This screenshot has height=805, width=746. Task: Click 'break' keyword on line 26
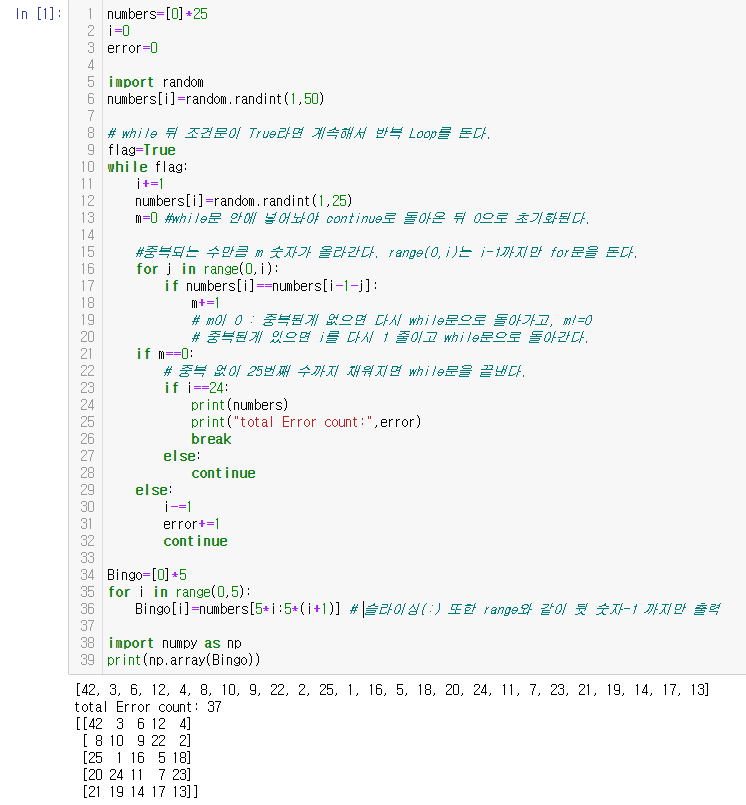[211, 439]
